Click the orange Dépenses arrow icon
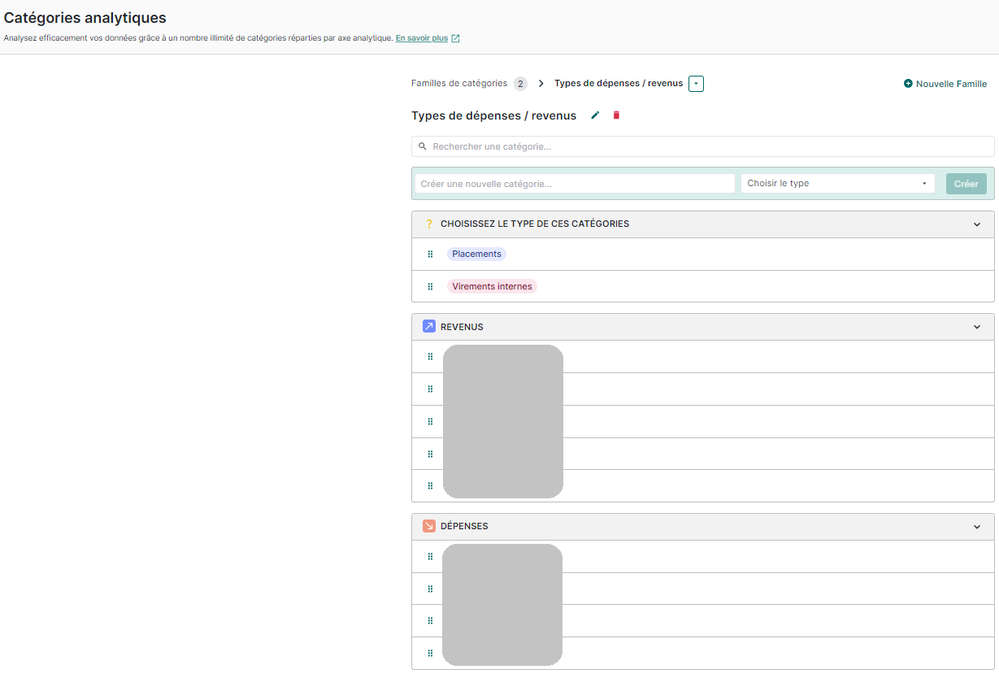The height and width of the screenshot is (674, 999). tap(429, 526)
